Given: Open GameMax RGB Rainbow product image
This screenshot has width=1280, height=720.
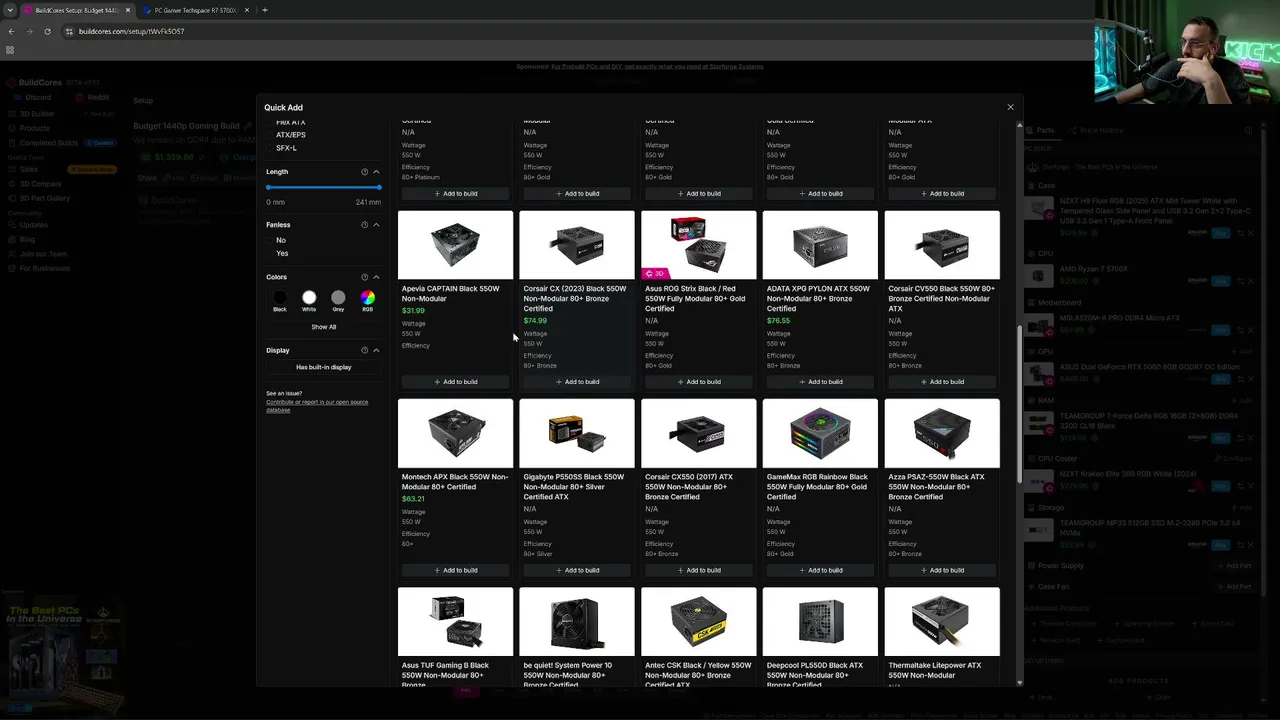Looking at the screenshot, I should pos(821,433).
